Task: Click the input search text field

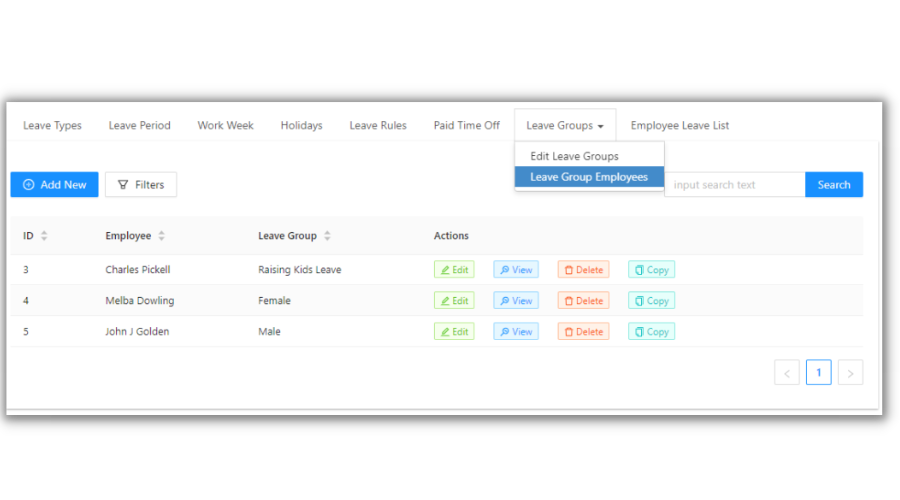Action: [x=735, y=185]
